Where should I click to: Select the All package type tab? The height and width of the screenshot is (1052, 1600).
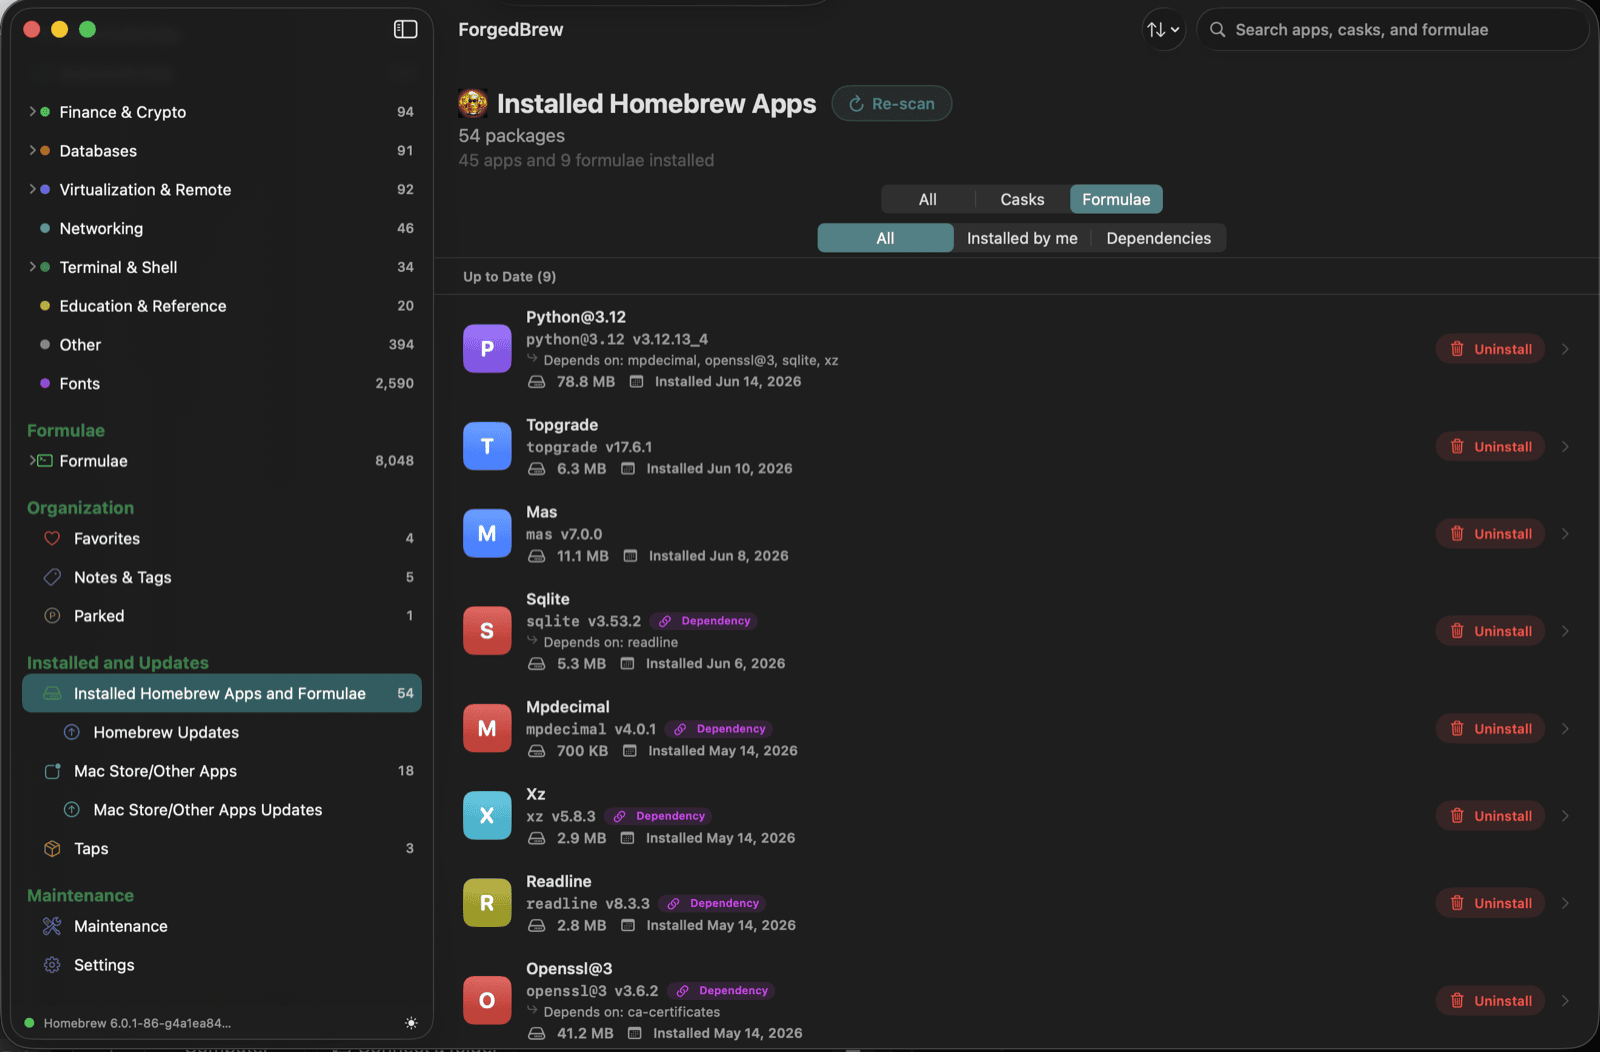[x=927, y=199]
